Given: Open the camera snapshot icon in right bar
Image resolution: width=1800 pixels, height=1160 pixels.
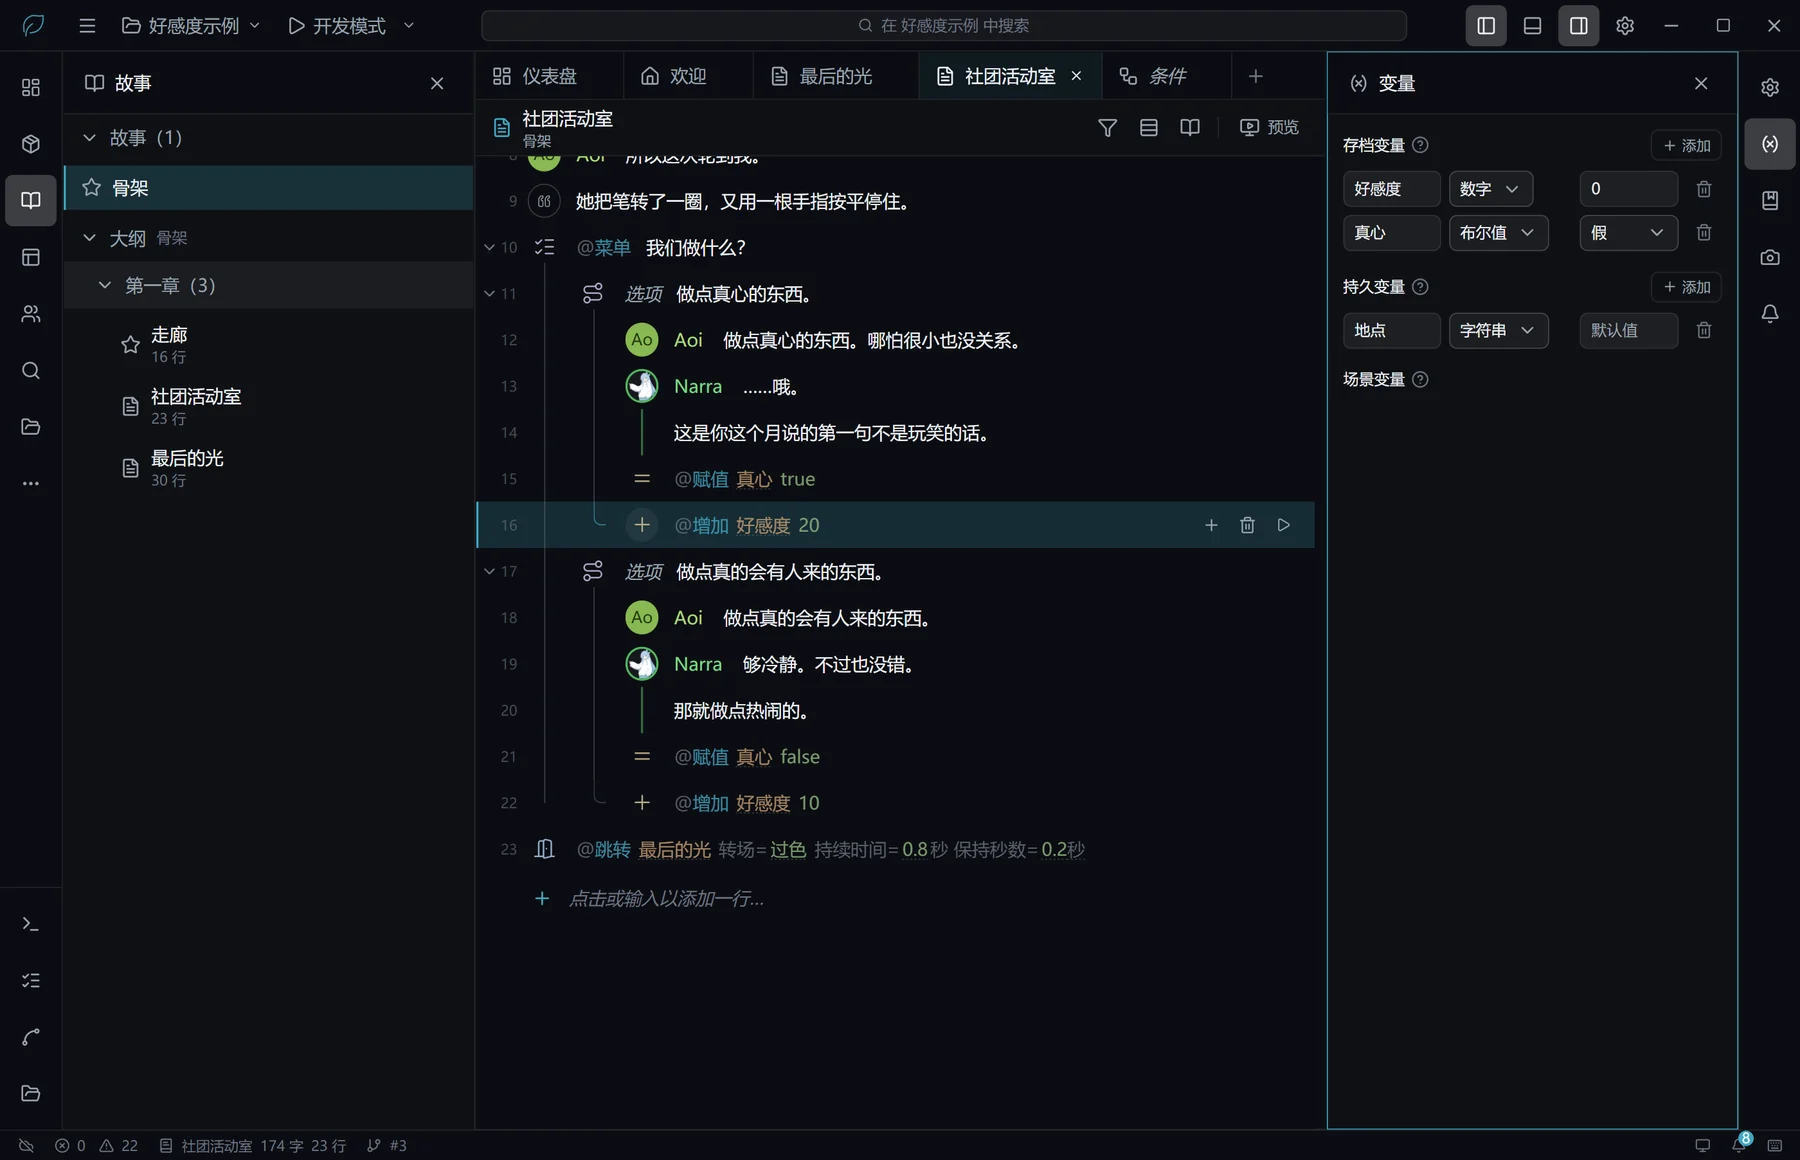Looking at the screenshot, I should (x=1770, y=257).
